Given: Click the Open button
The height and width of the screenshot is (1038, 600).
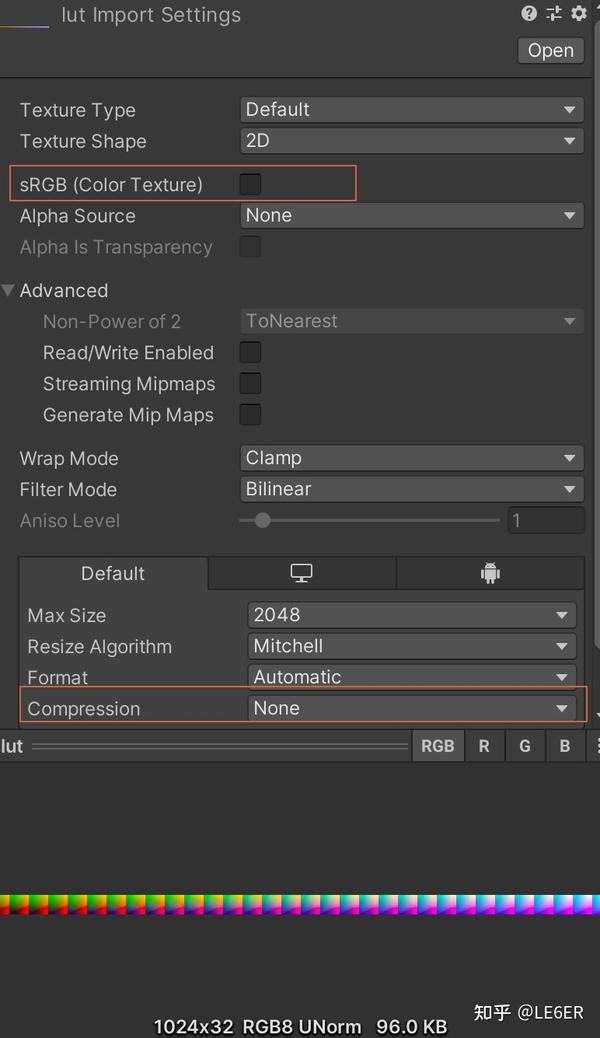Looking at the screenshot, I should [x=551, y=50].
